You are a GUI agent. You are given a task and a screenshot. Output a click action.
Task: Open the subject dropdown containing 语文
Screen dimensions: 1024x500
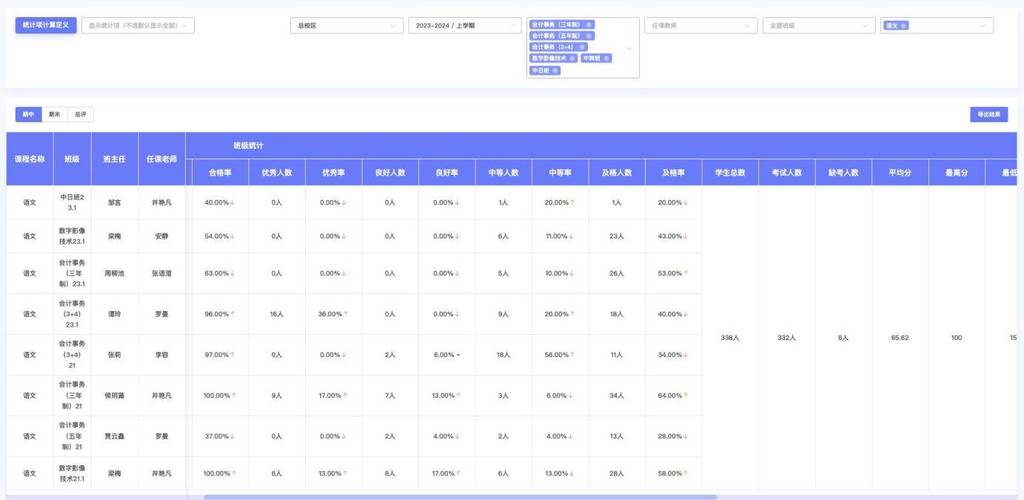pyautogui.click(x=937, y=25)
